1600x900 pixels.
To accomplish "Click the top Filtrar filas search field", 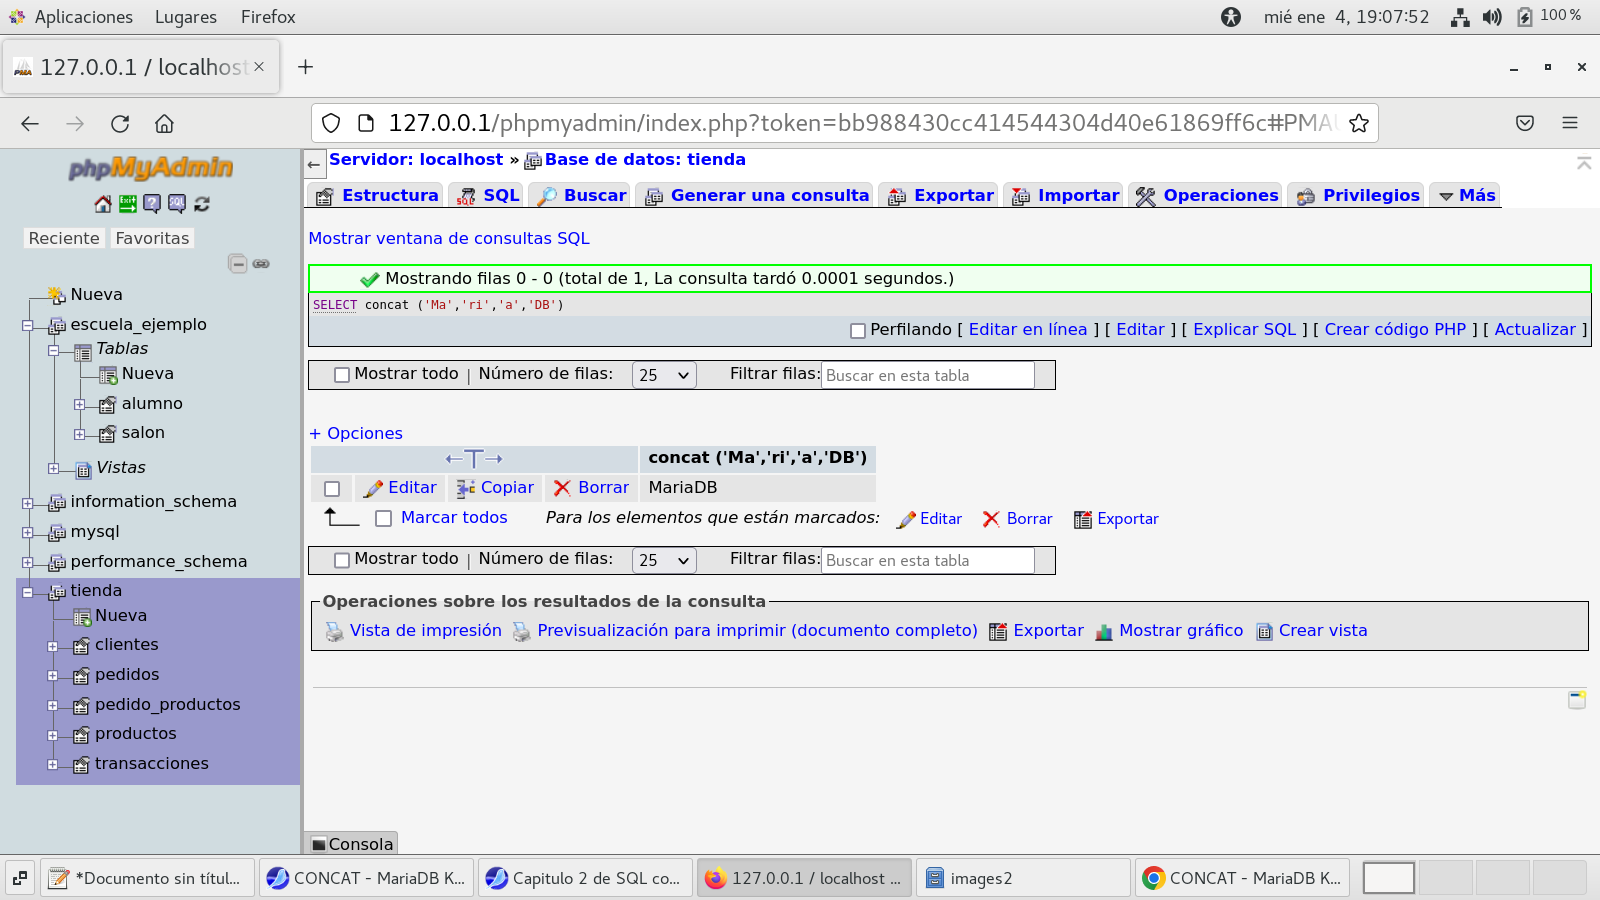I will point(927,376).
